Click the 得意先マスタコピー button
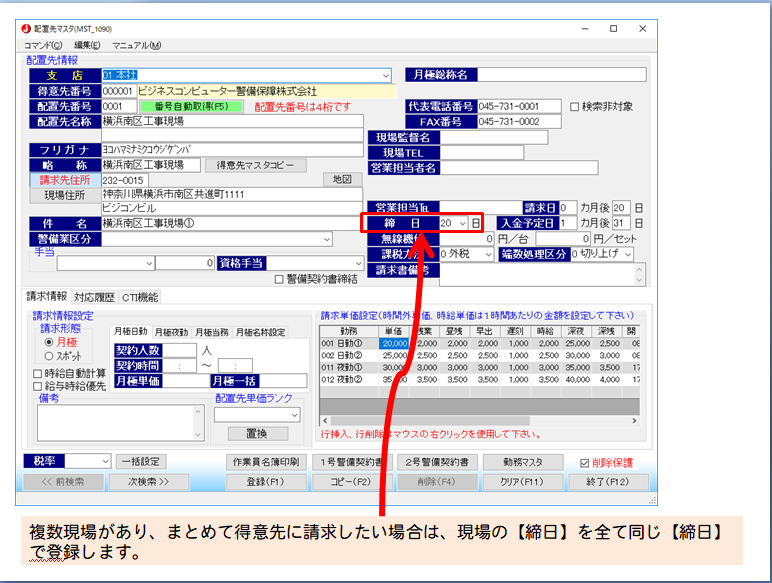Screen dimensions: 772x583 click(x=256, y=164)
